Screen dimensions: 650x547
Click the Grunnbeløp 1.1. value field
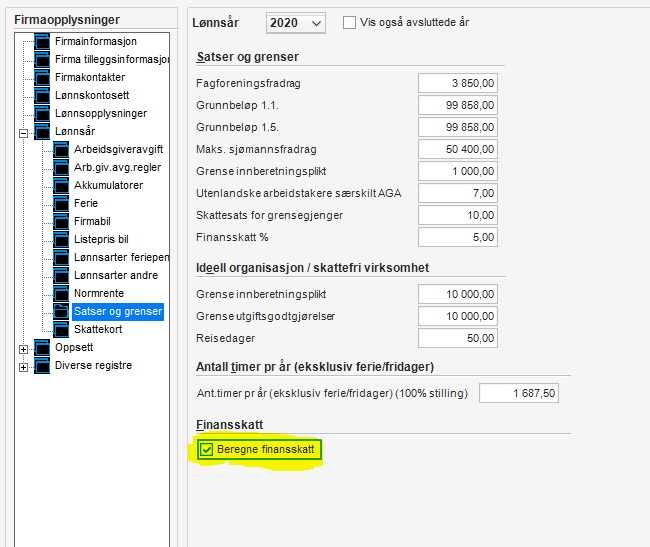point(458,105)
